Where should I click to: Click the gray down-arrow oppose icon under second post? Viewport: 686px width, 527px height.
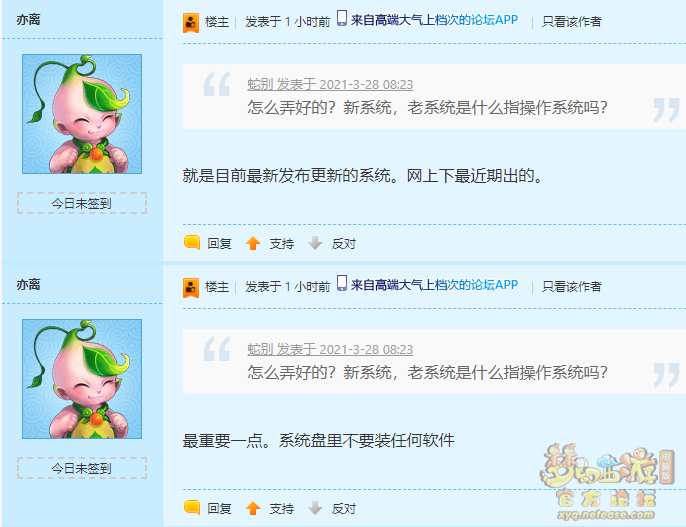(315, 508)
